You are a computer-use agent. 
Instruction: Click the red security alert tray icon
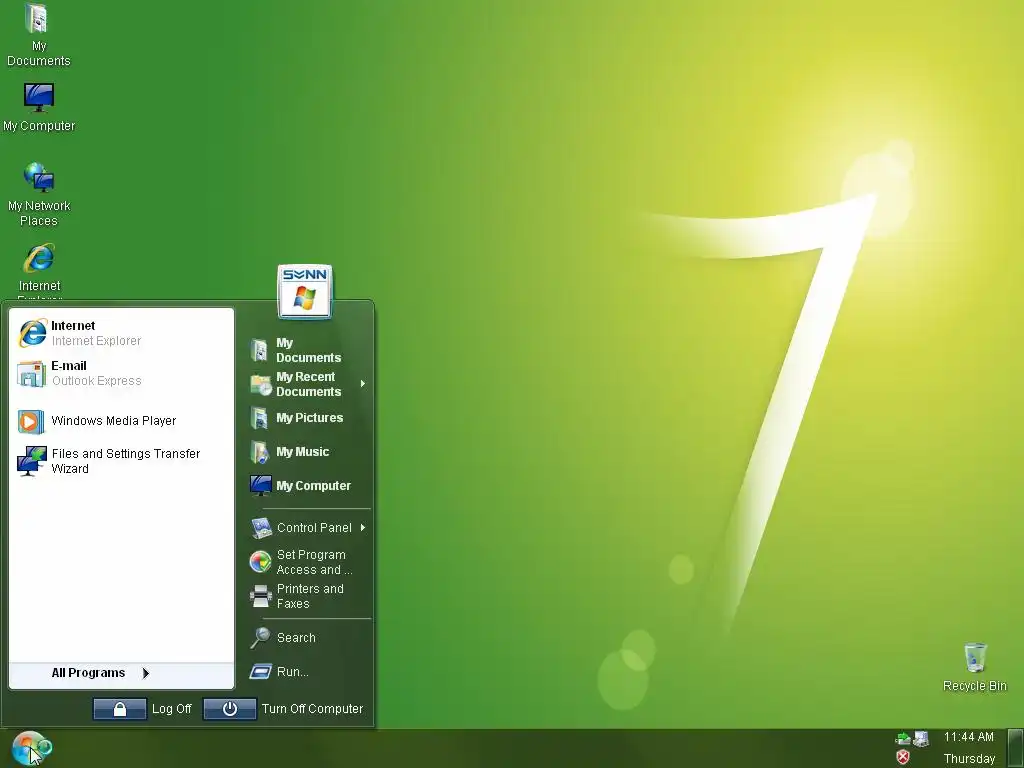point(903,757)
